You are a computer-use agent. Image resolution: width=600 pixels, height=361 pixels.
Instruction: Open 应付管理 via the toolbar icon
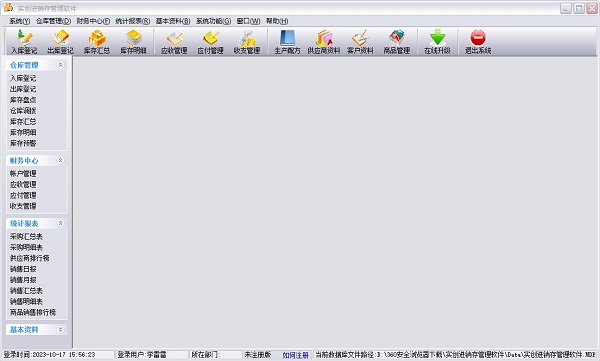click(x=210, y=41)
